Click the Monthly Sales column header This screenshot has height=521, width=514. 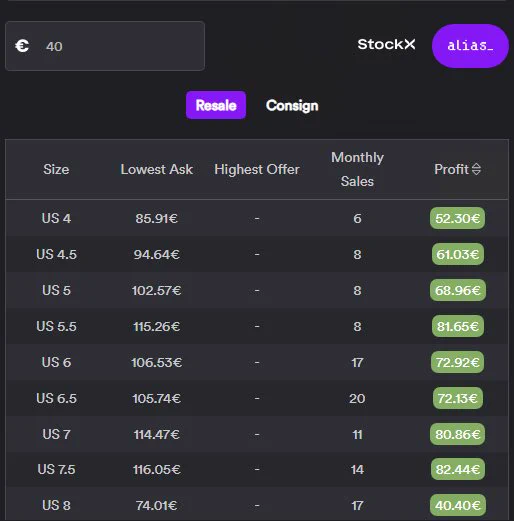(357, 169)
